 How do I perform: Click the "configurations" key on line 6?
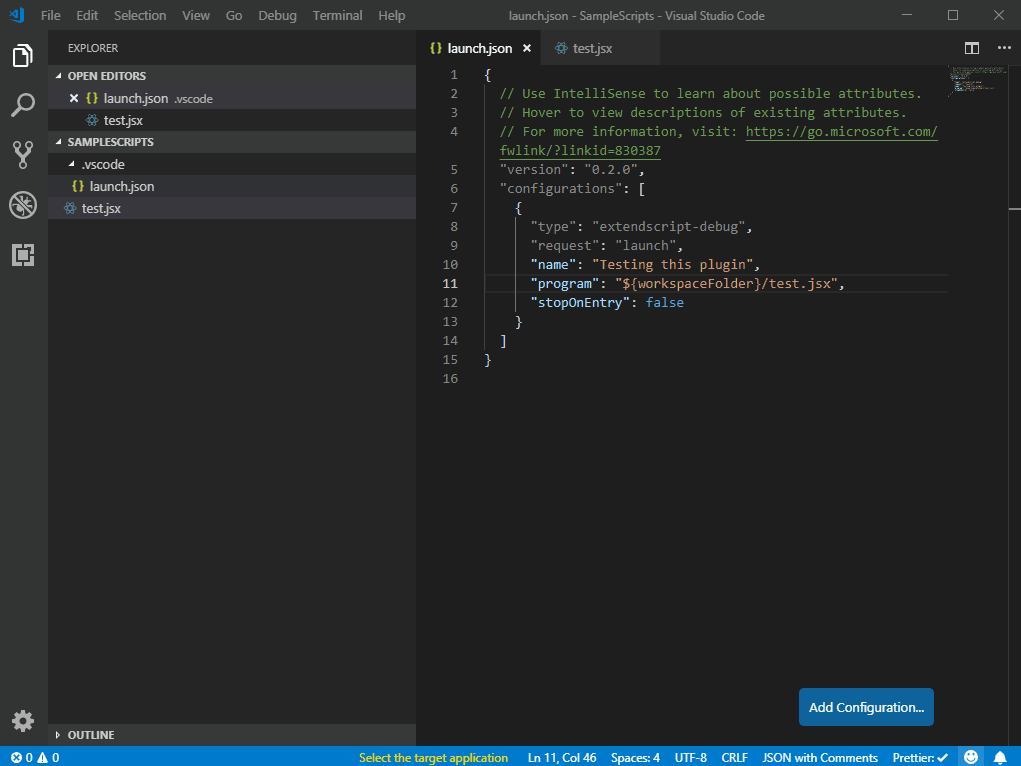click(561, 188)
